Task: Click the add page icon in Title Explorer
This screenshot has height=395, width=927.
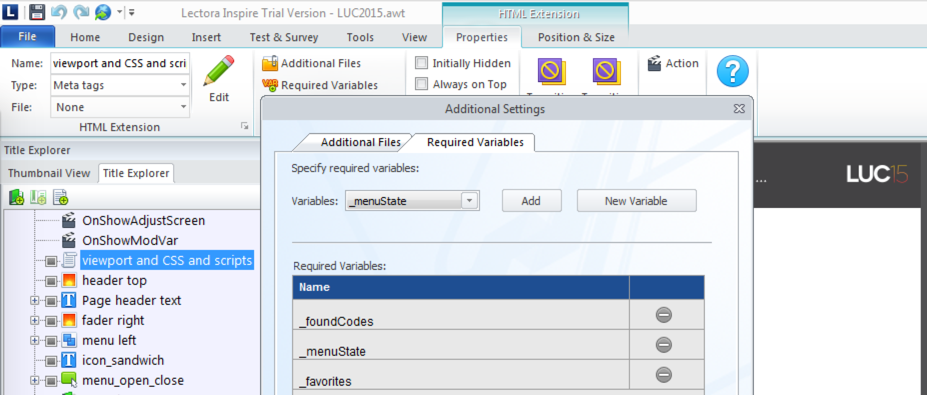Action: 60,197
